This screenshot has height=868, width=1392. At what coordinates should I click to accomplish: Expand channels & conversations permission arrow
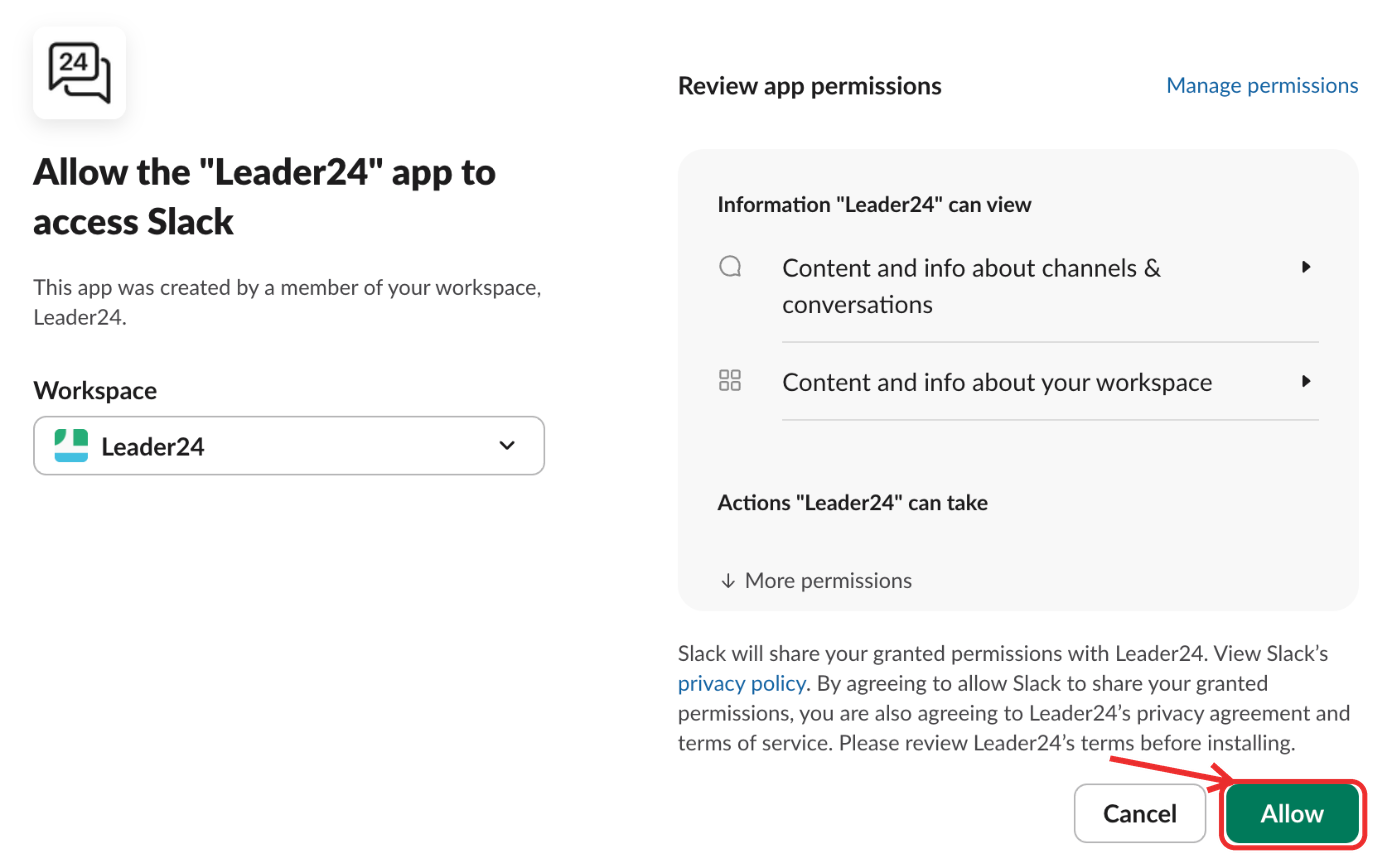pyautogui.click(x=1306, y=267)
